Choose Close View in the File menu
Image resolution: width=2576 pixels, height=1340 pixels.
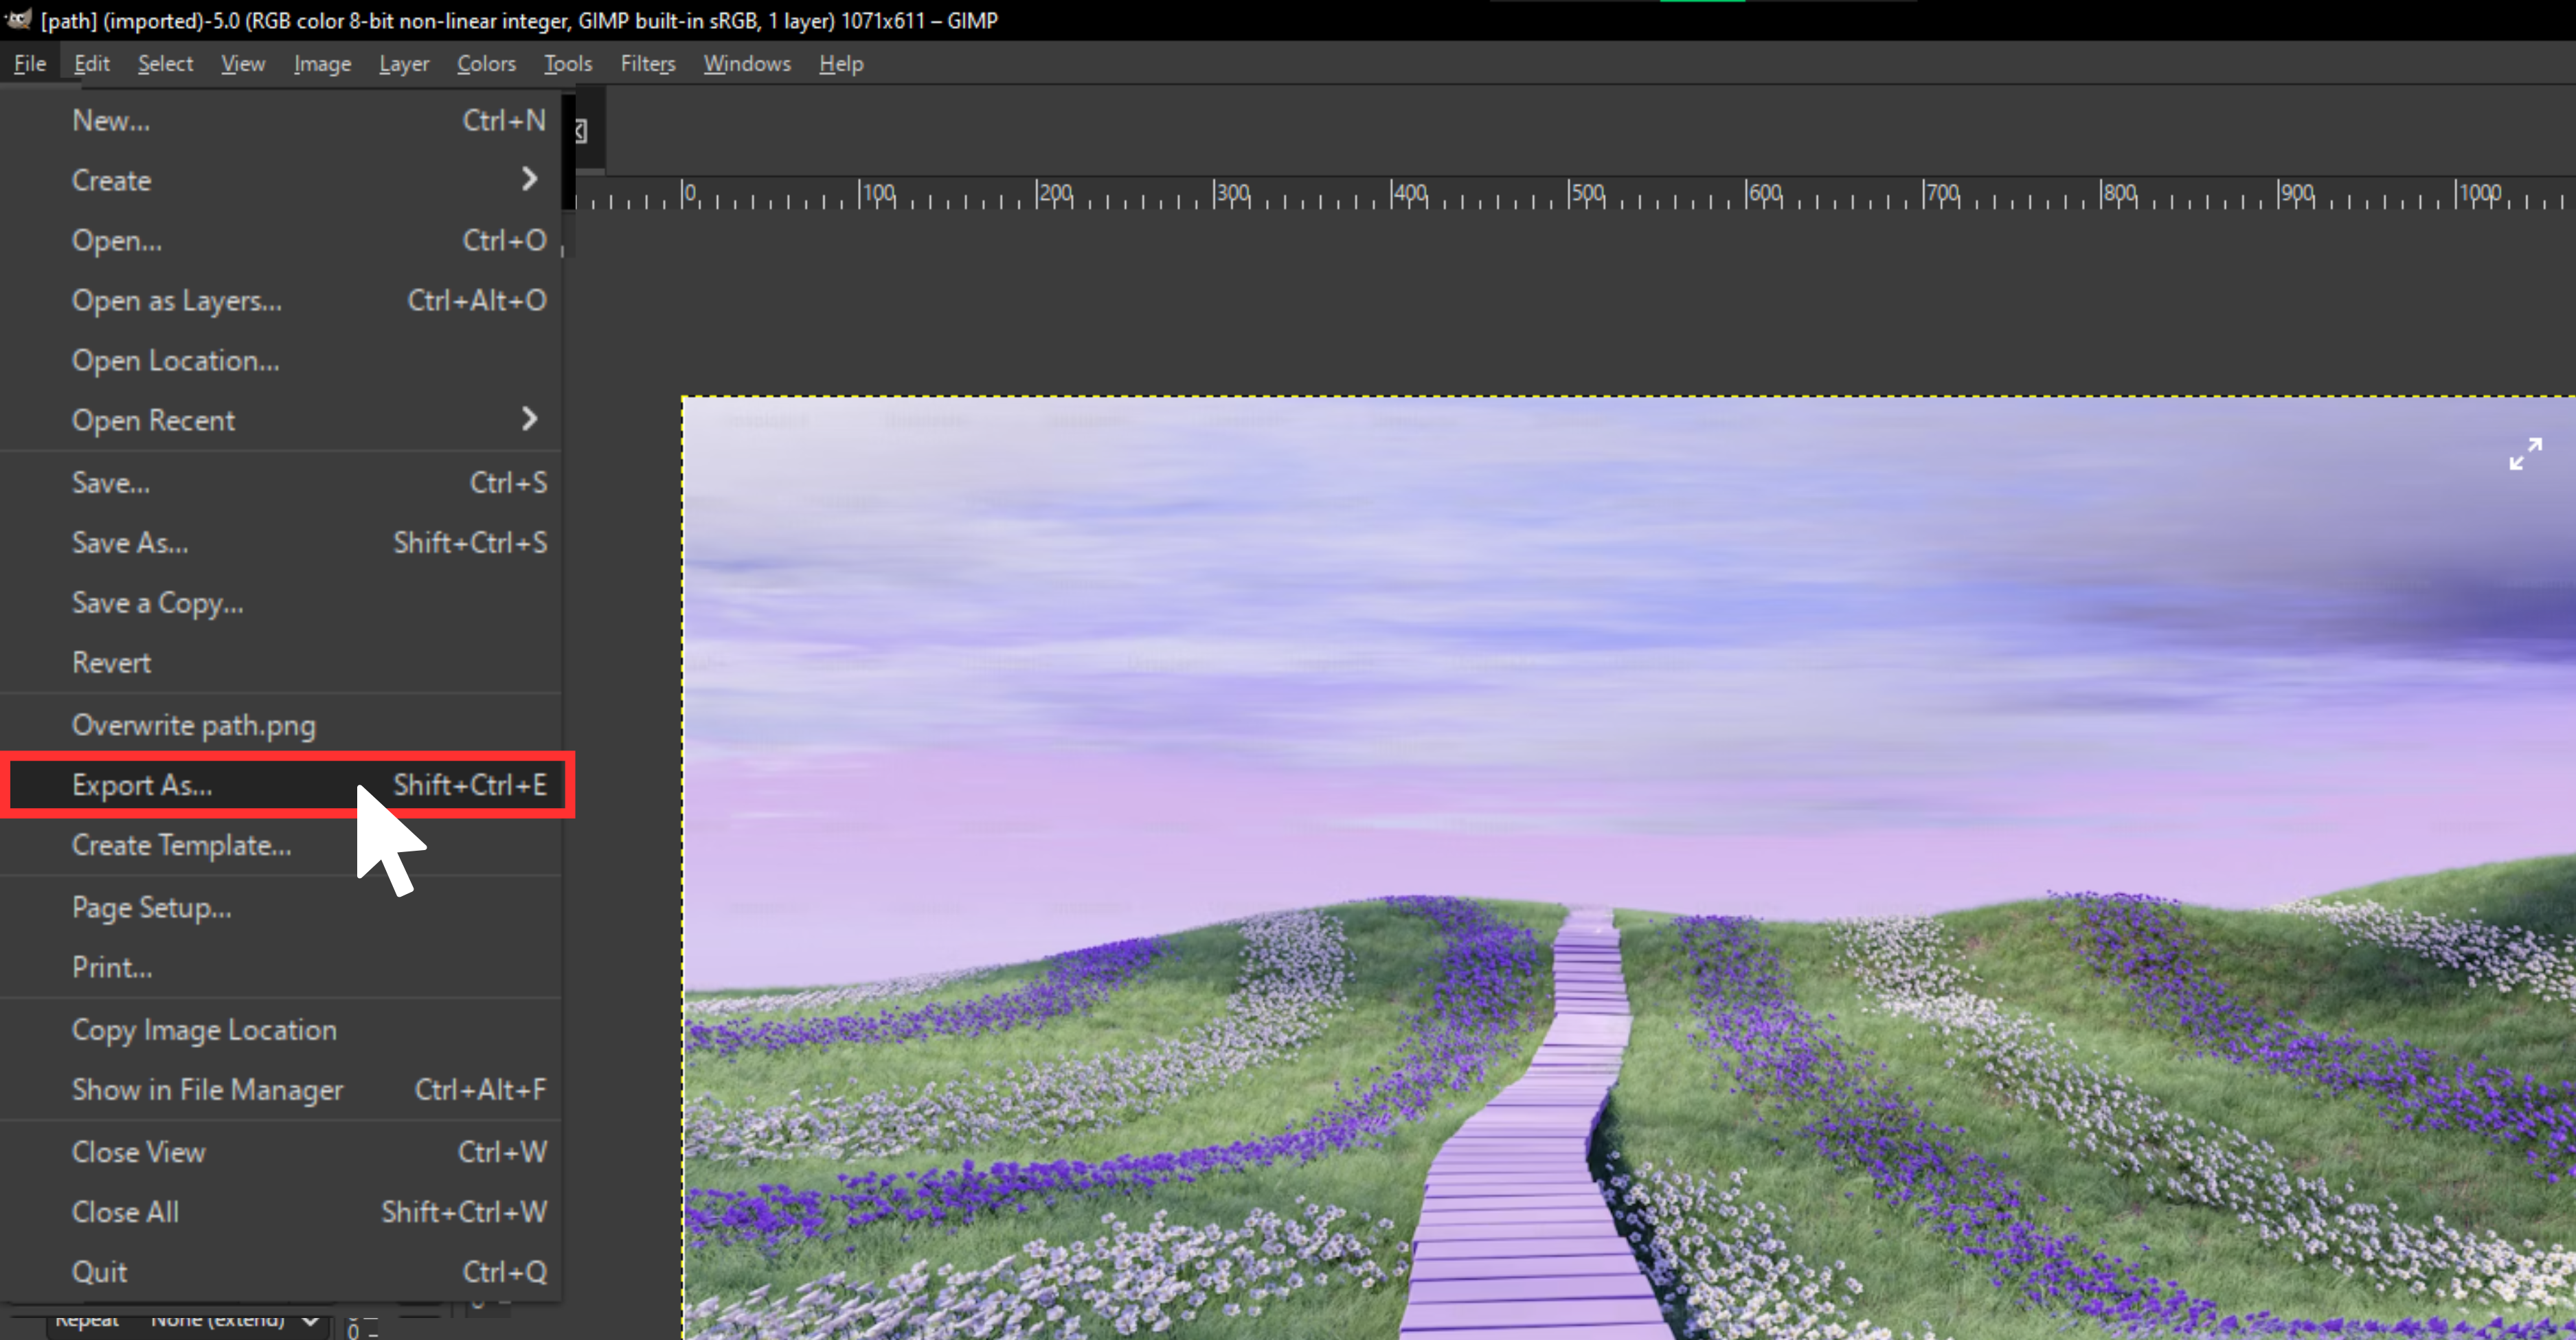[281, 1152]
